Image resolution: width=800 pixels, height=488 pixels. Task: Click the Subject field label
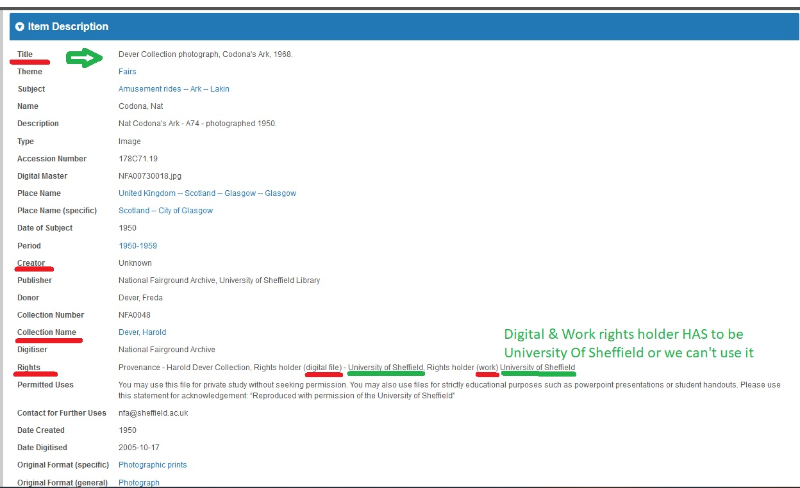pos(31,89)
